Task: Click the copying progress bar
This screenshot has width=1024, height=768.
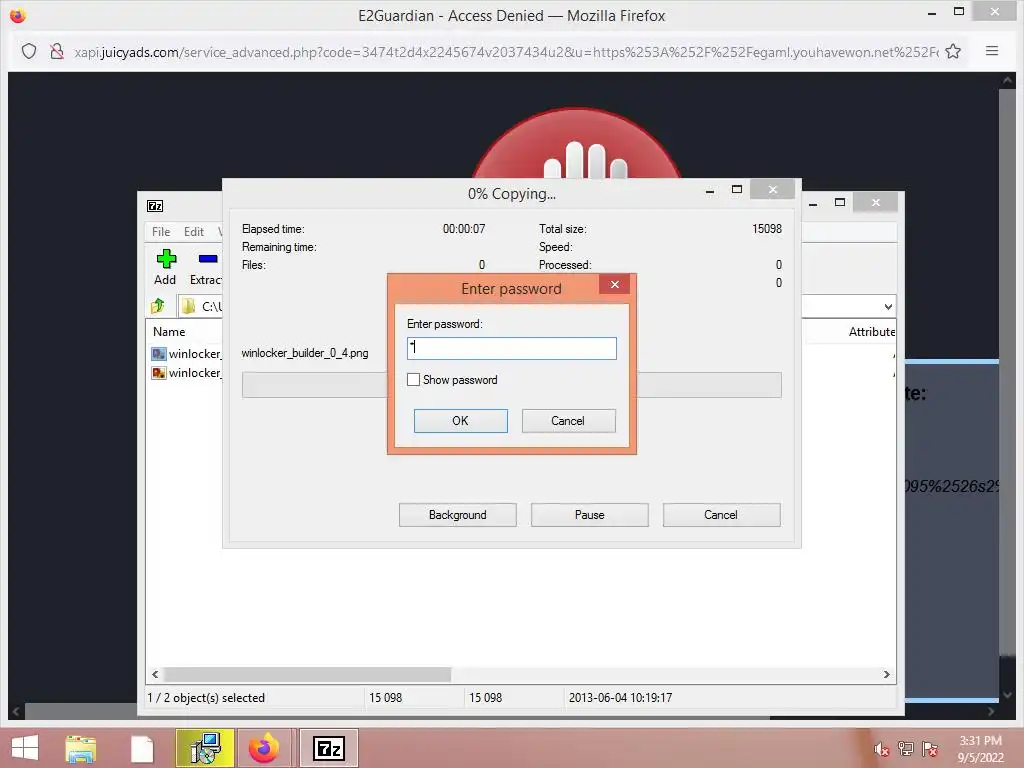Action: tap(511, 385)
